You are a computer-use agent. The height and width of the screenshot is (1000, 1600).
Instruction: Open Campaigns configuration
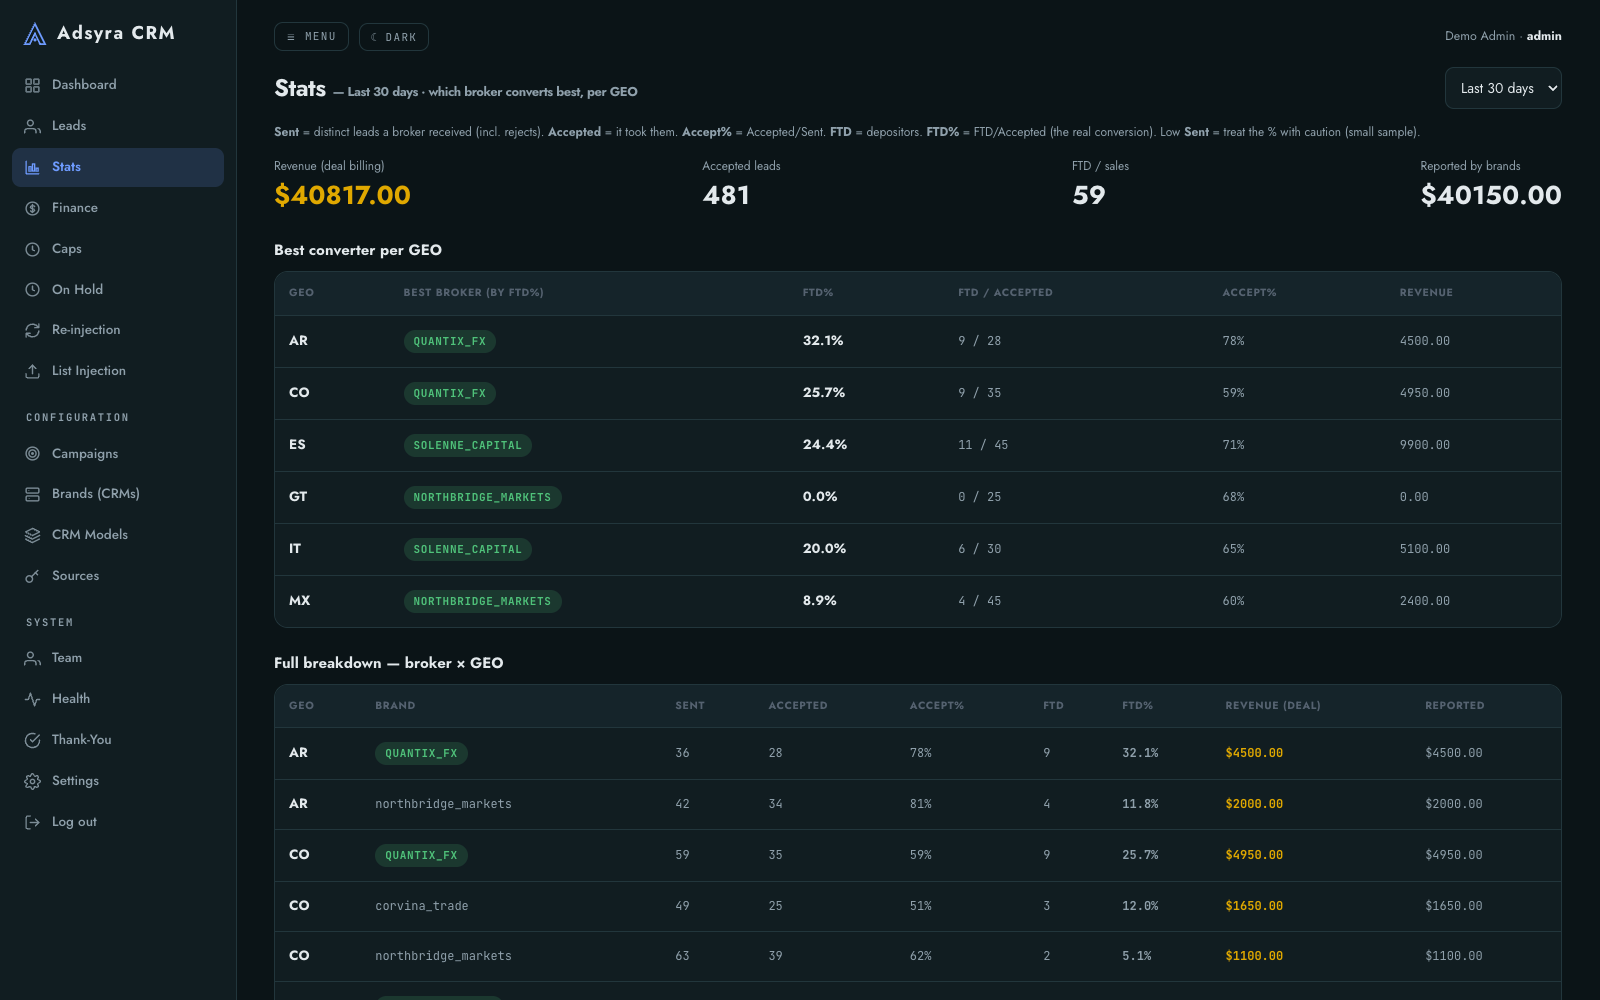coord(118,454)
